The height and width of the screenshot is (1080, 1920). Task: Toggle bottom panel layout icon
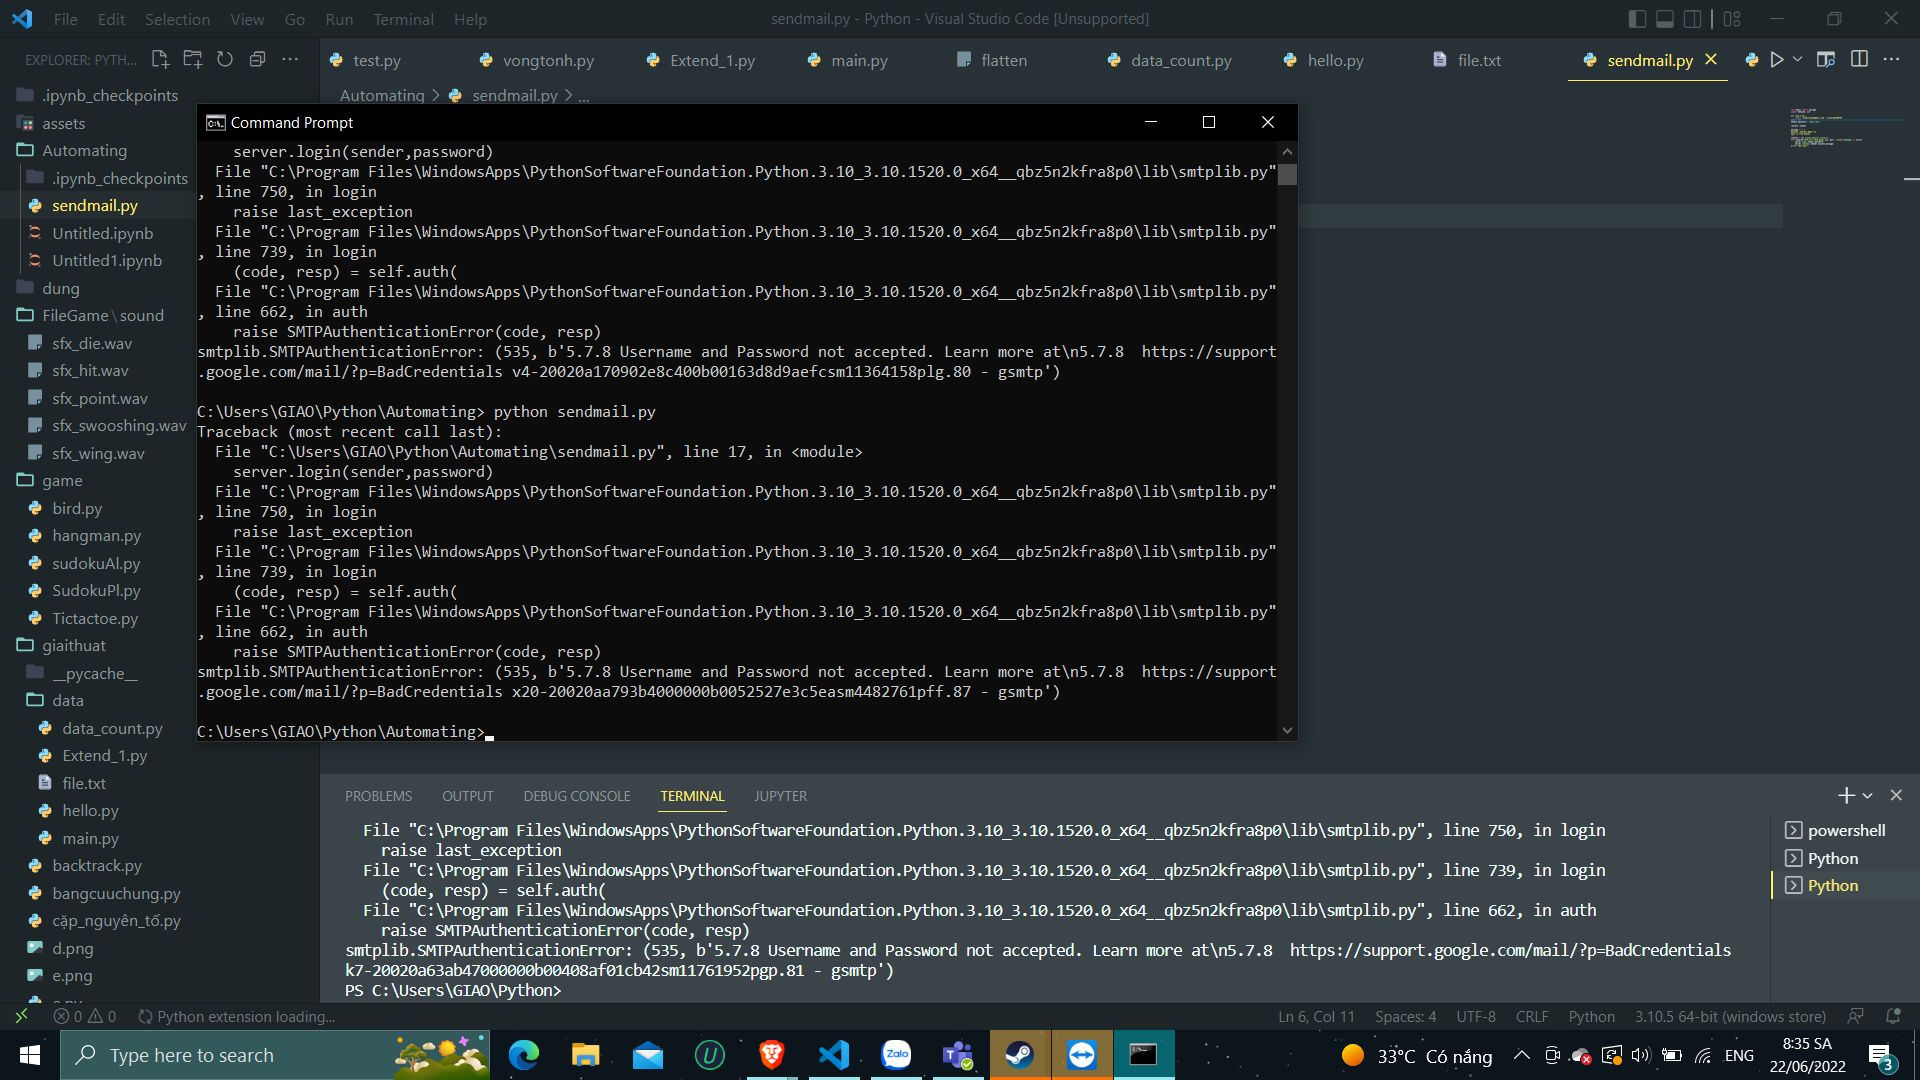1665,19
